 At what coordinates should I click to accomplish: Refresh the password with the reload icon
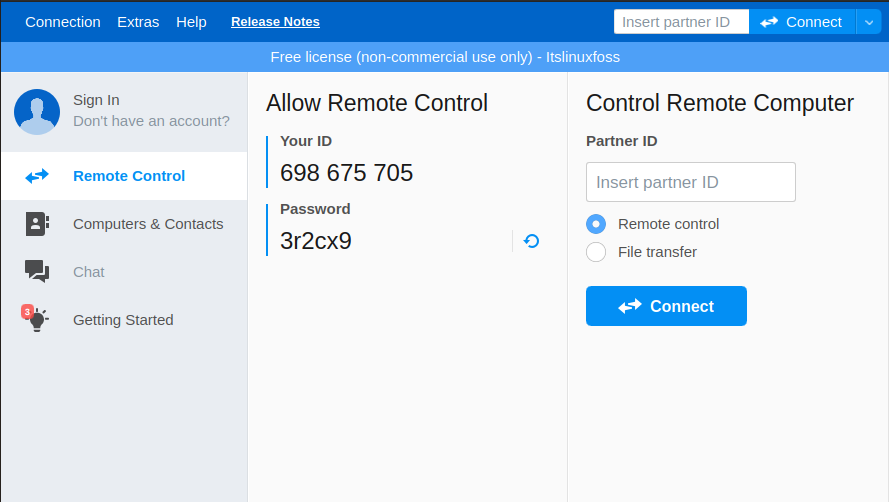click(531, 241)
